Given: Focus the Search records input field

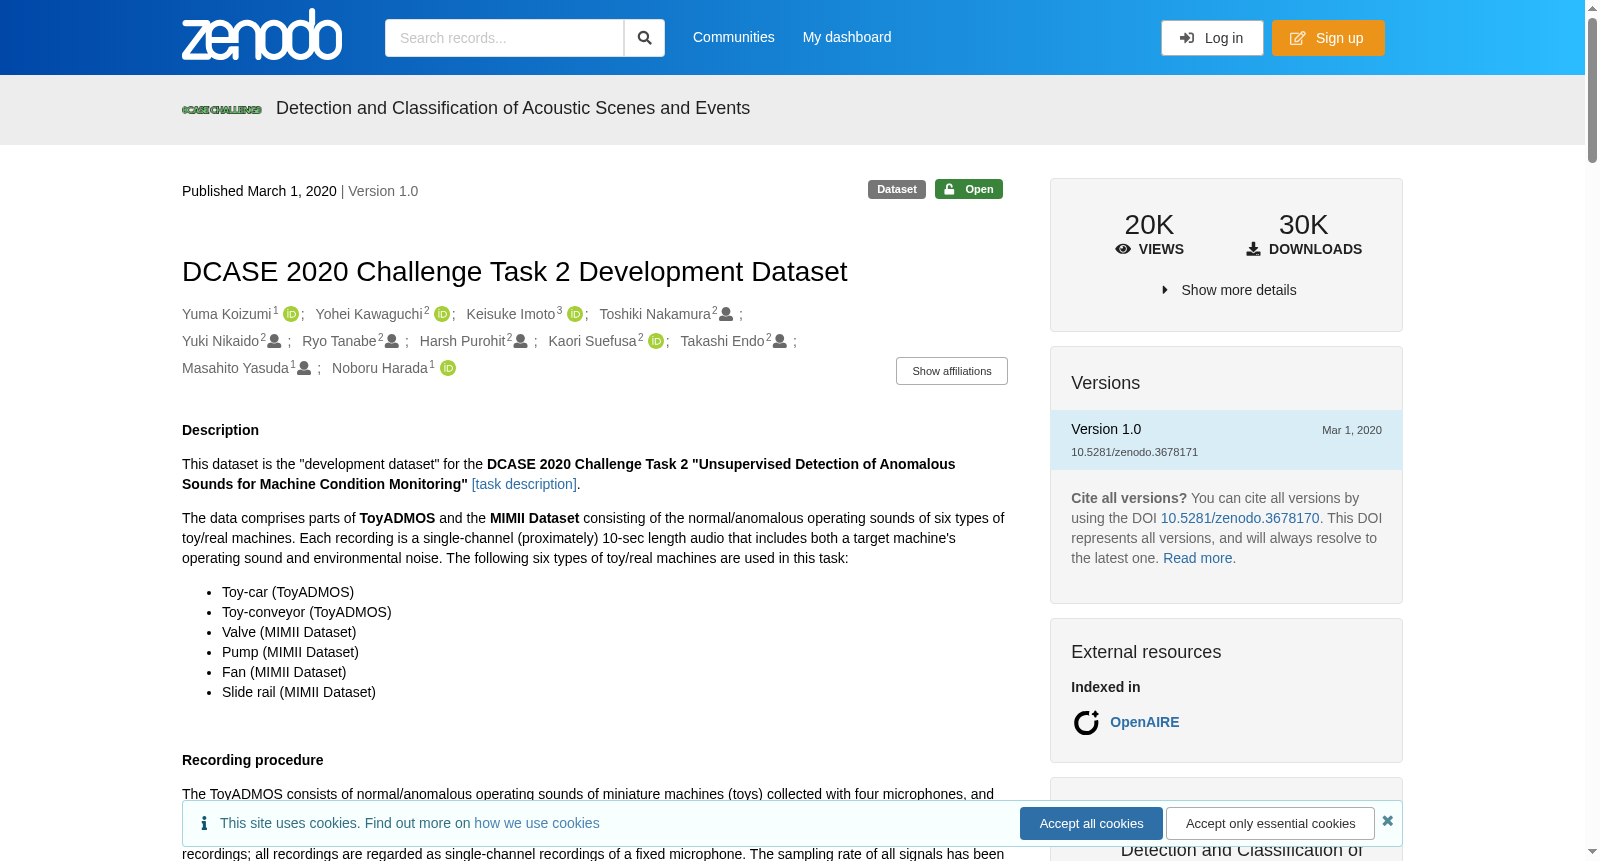Looking at the screenshot, I should pyautogui.click(x=504, y=38).
